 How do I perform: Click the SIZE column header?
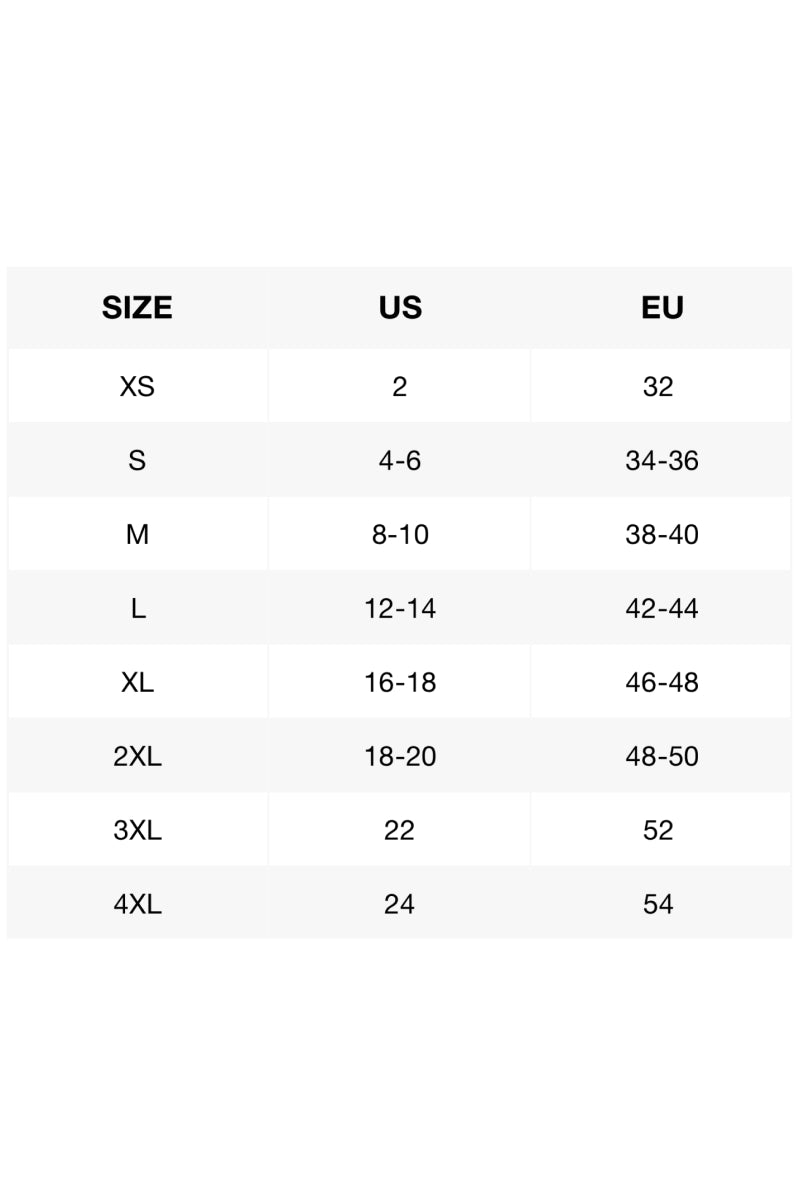137,307
